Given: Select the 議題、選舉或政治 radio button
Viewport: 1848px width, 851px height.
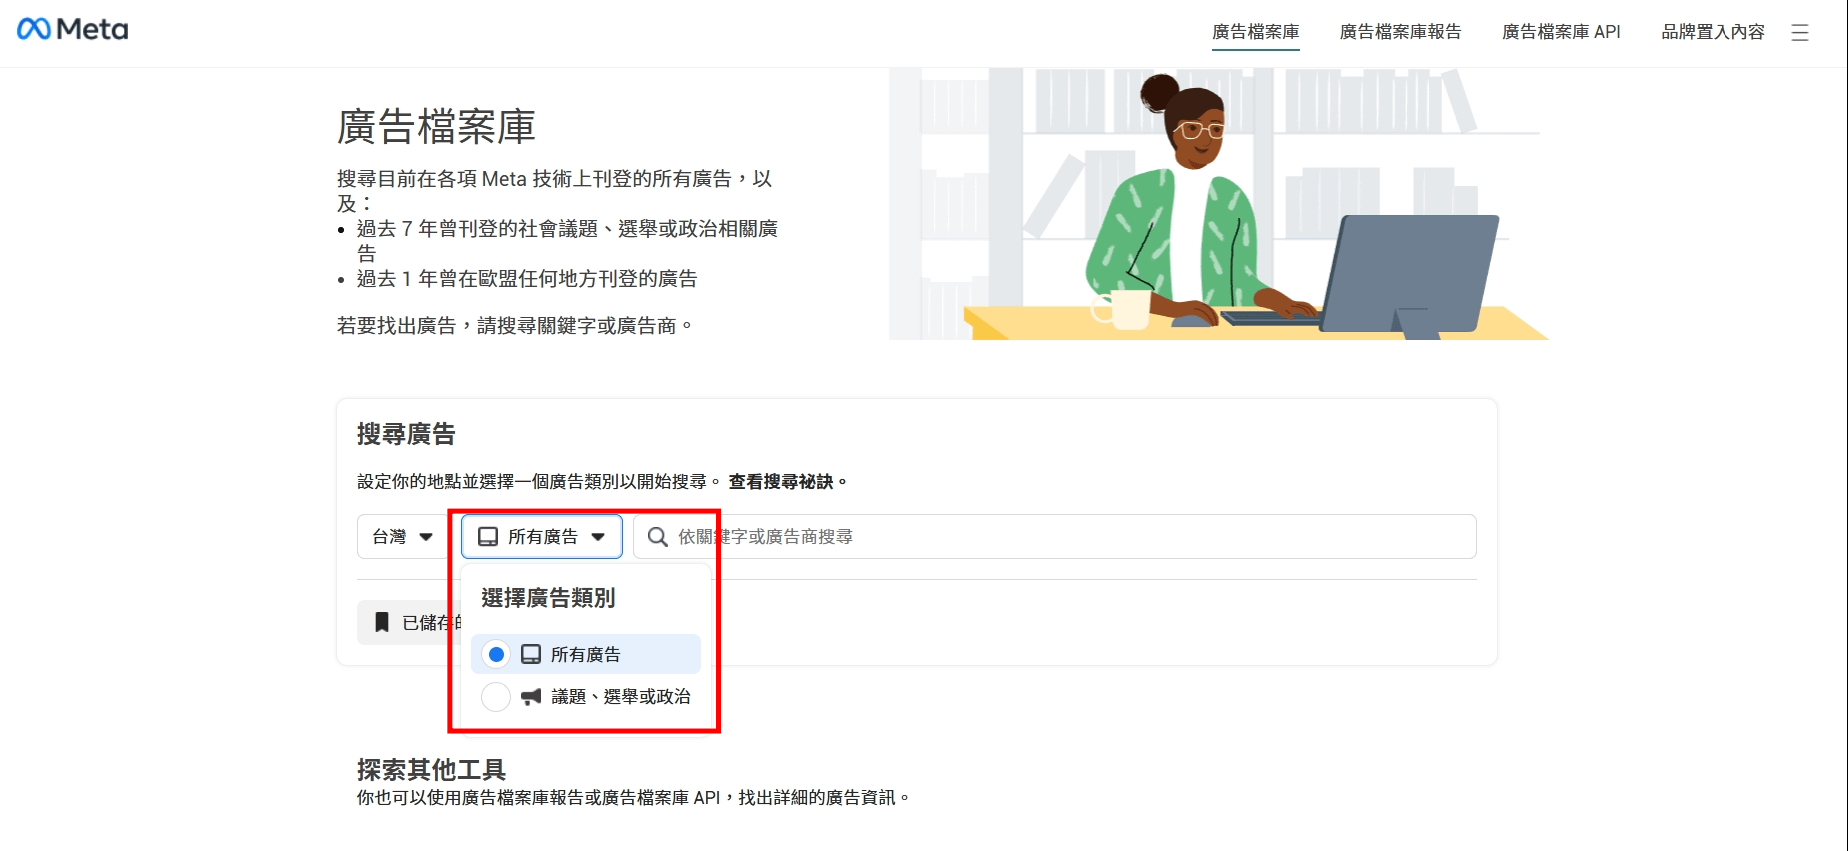Looking at the screenshot, I should pos(496,697).
